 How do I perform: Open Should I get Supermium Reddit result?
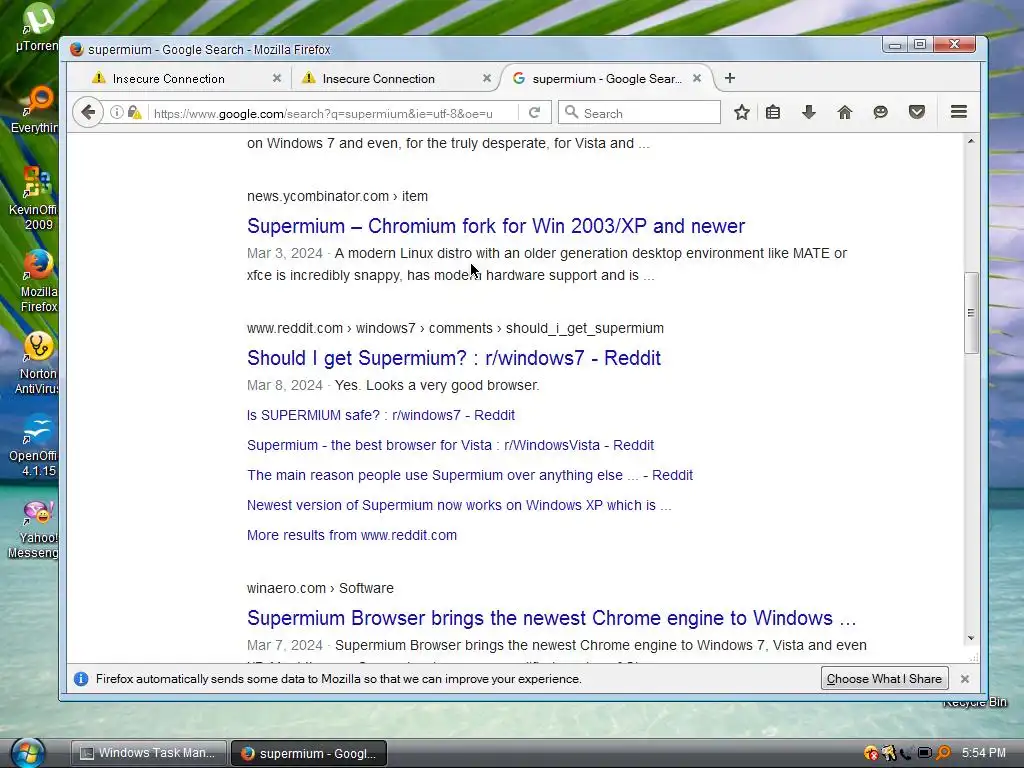(x=454, y=358)
